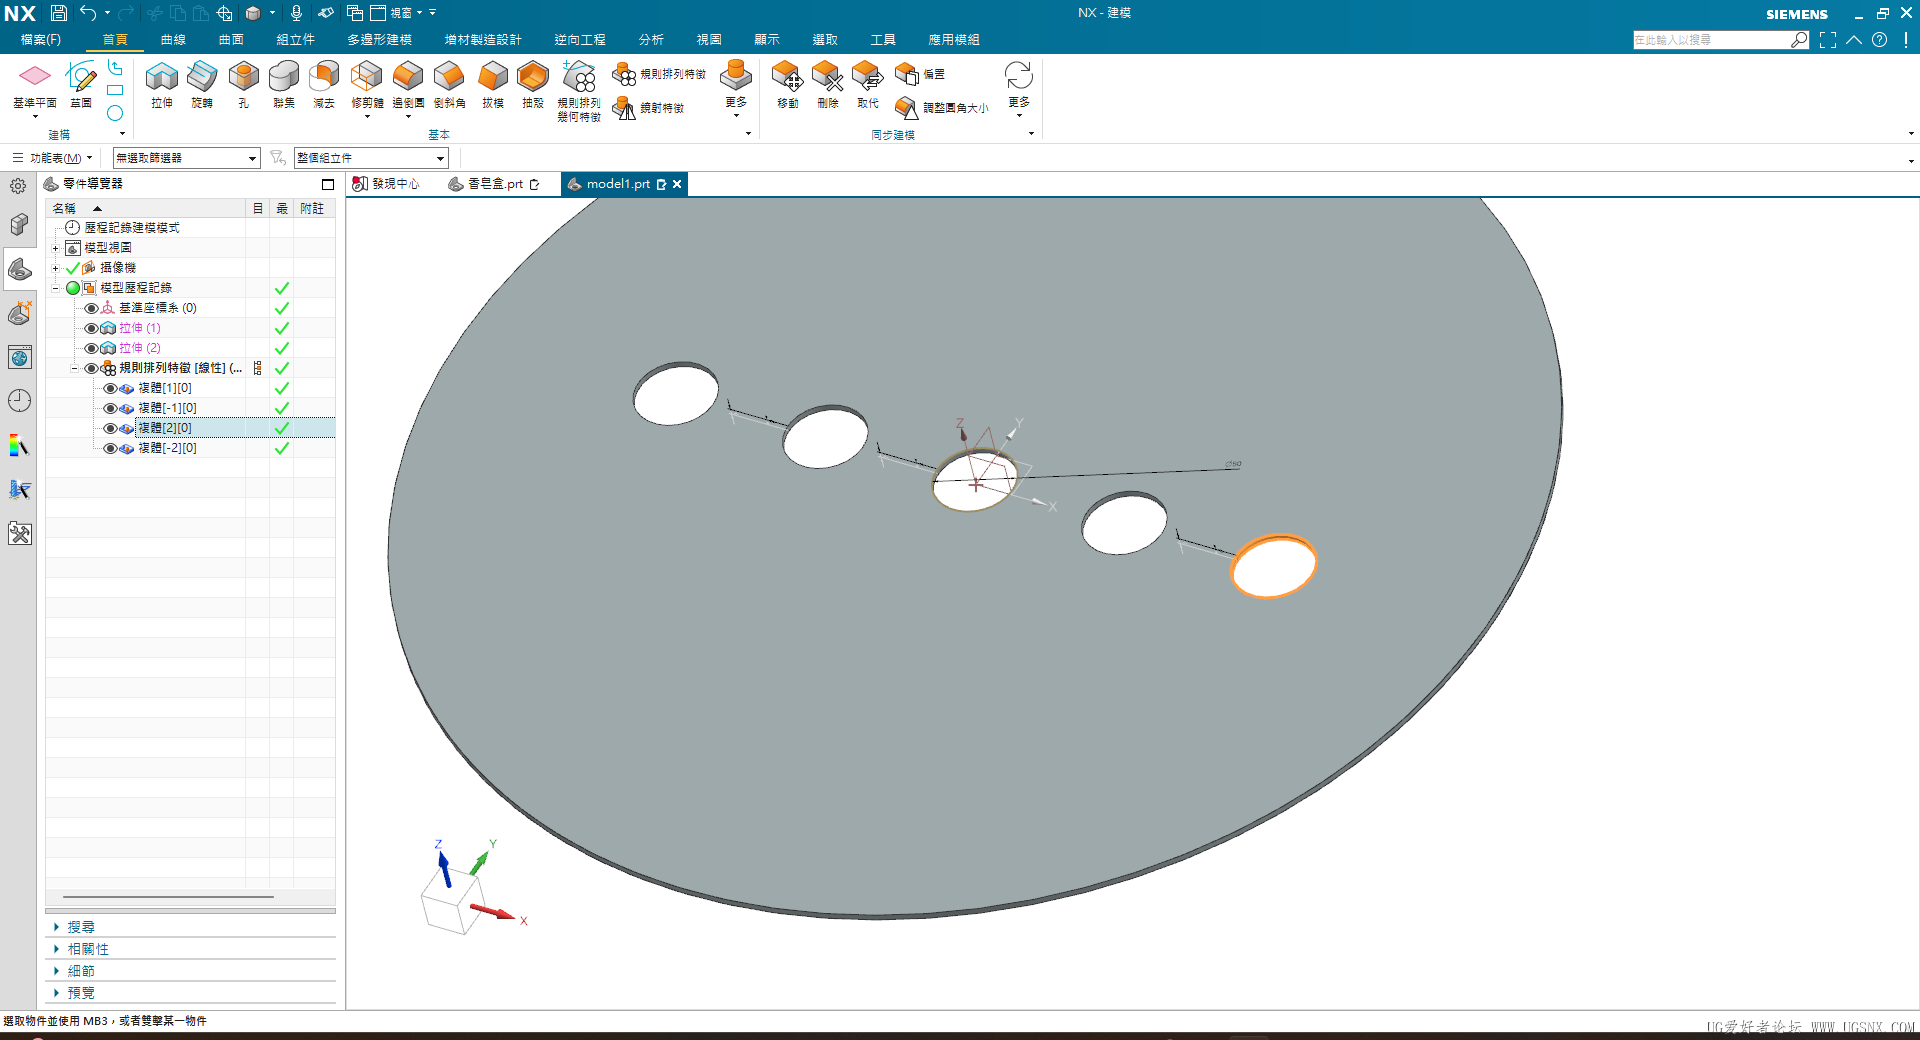Open 更多 dropdown in 基本 group
The height and width of the screenshot is (1040, 1920).
[736, 88]
